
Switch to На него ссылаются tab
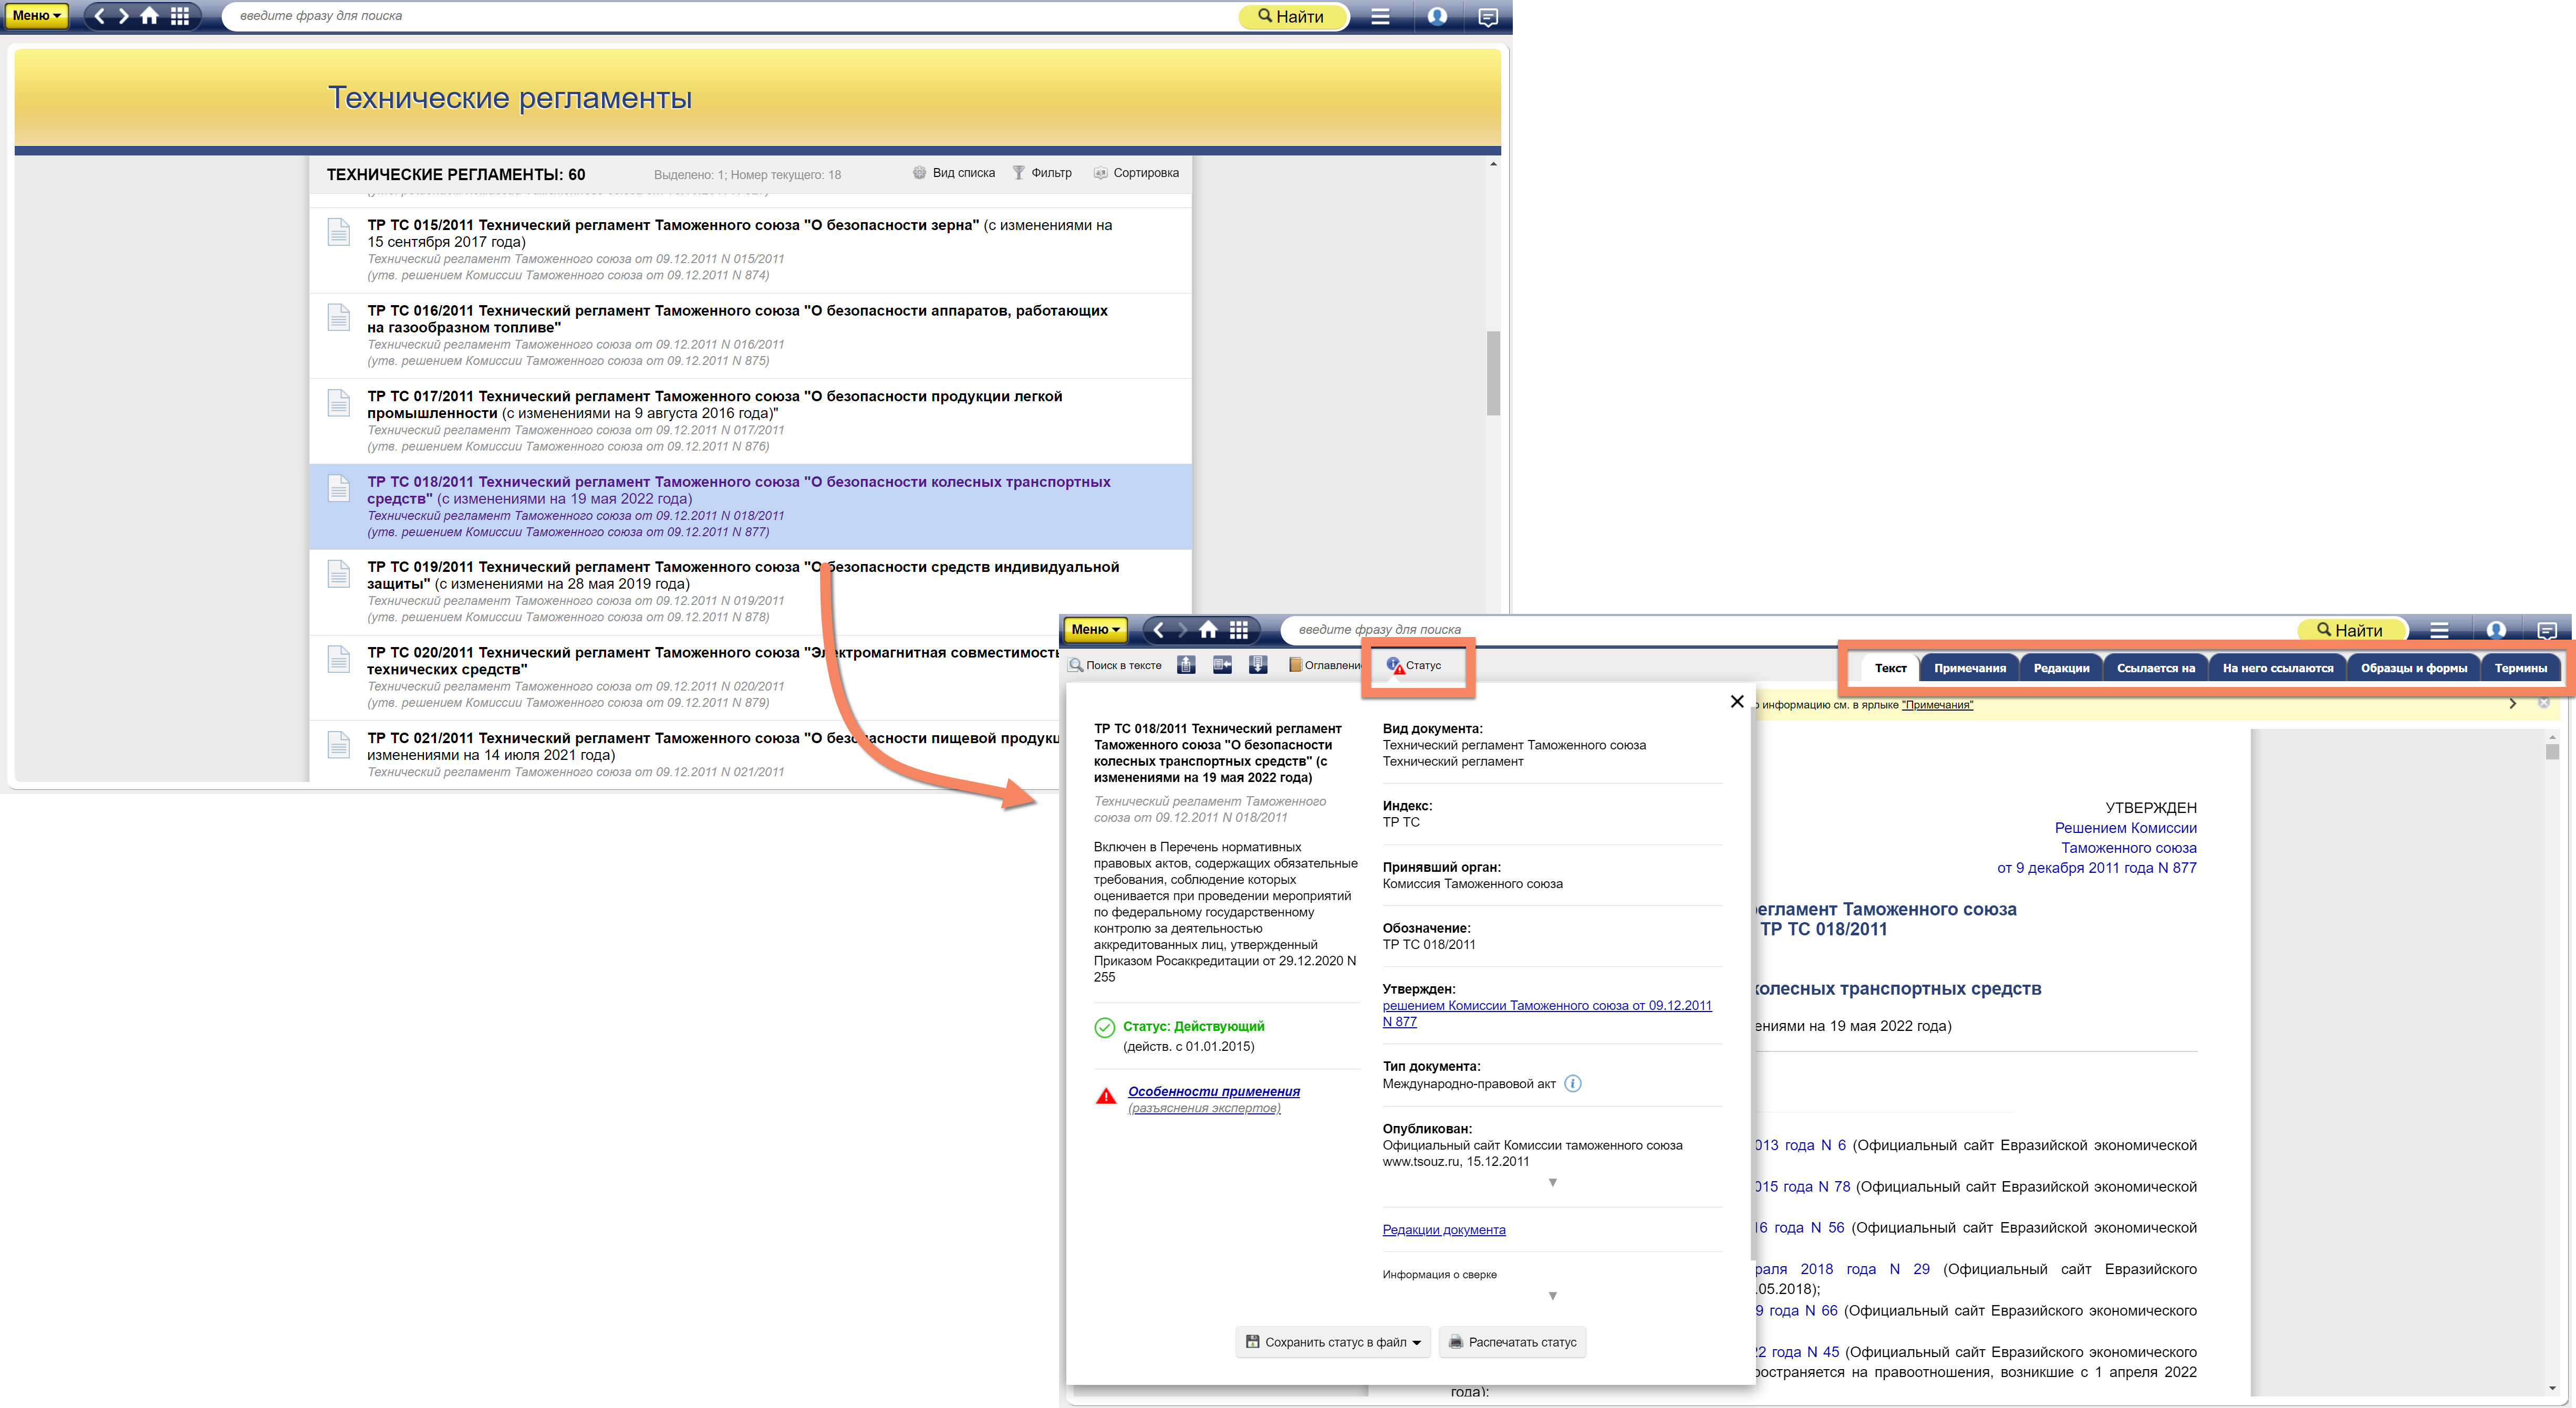point(2277,668)
